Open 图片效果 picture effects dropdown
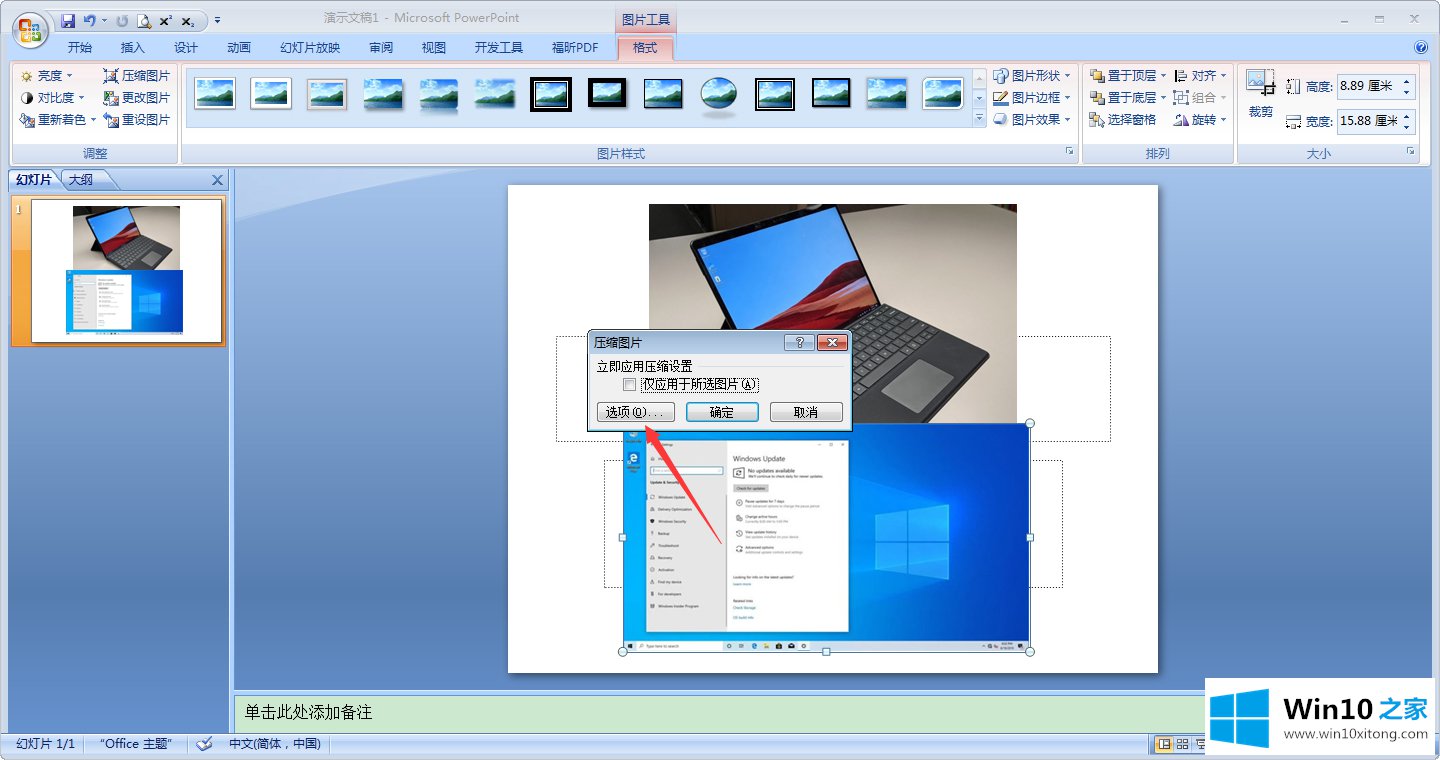The width and height of the screenshot is (1440, 760). [1031, 120]
